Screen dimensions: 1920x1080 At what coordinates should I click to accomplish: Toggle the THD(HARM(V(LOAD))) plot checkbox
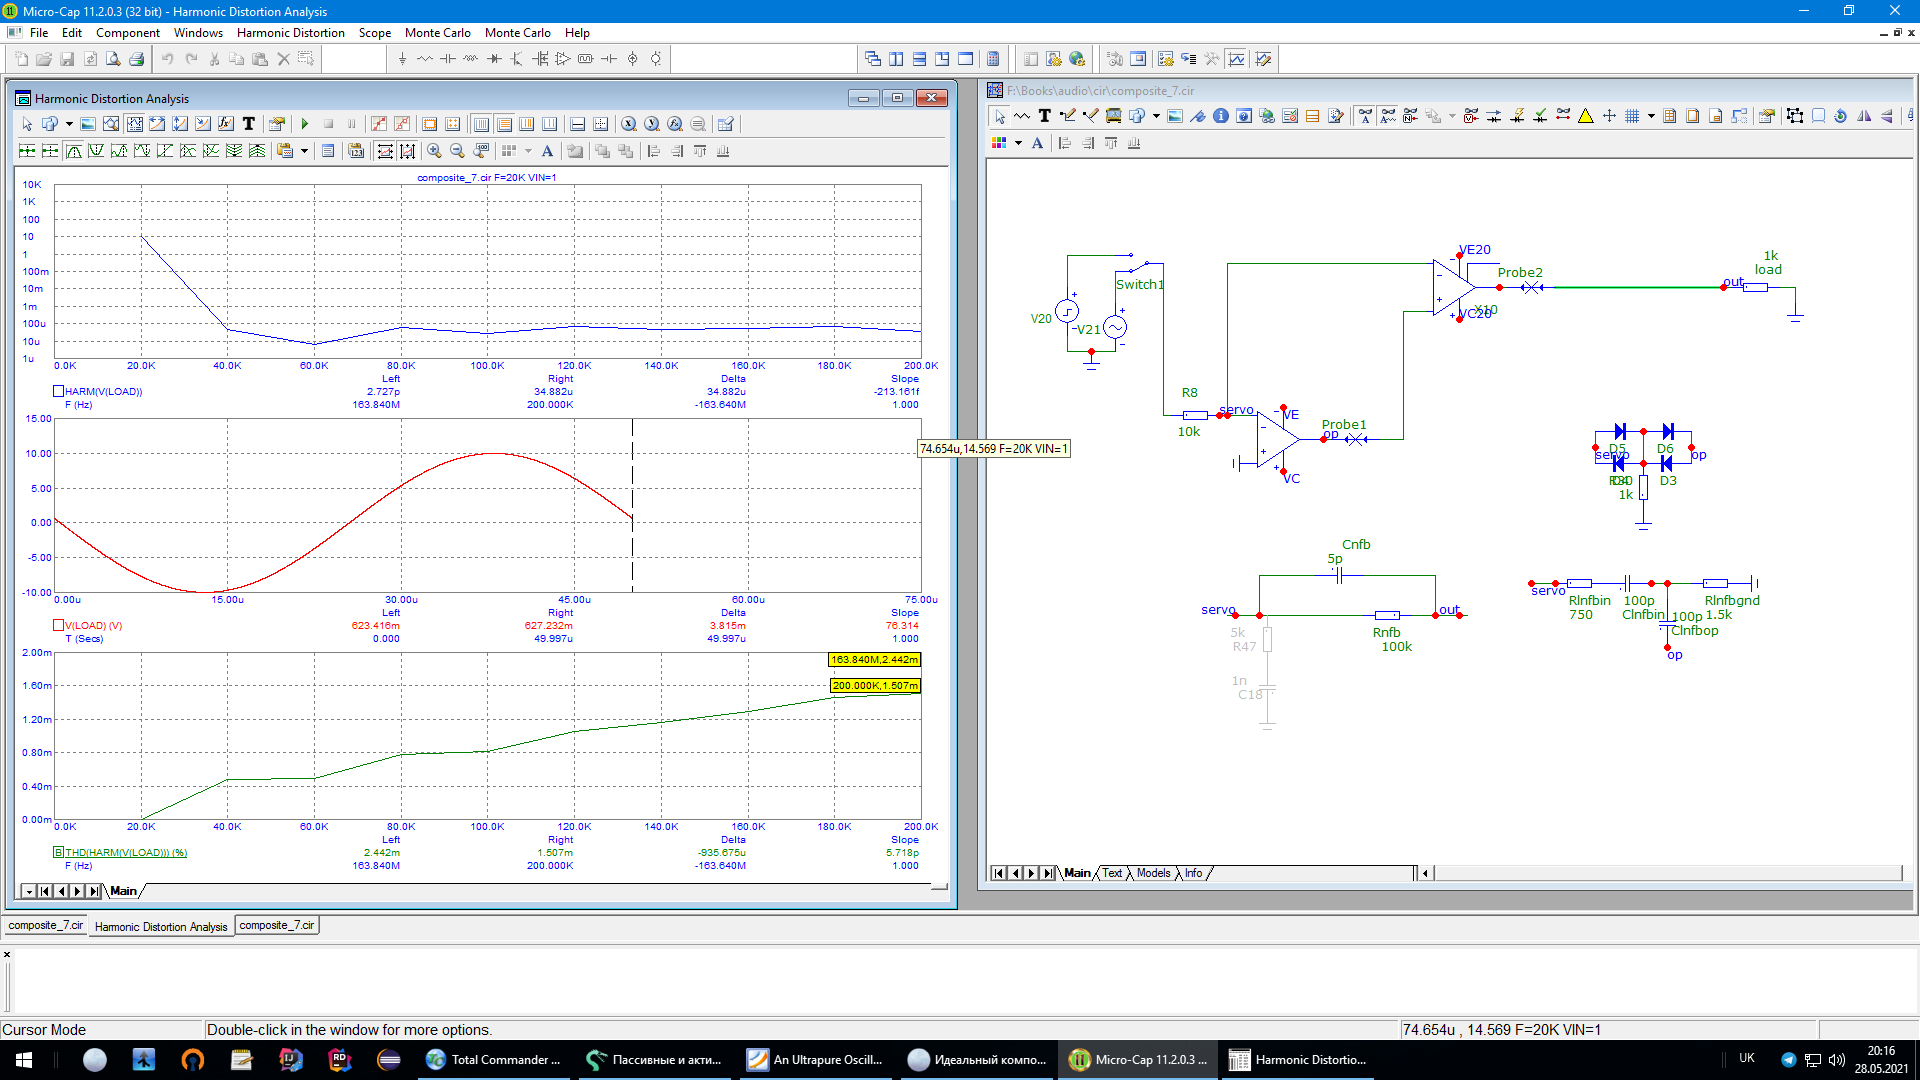coord(58,853)
